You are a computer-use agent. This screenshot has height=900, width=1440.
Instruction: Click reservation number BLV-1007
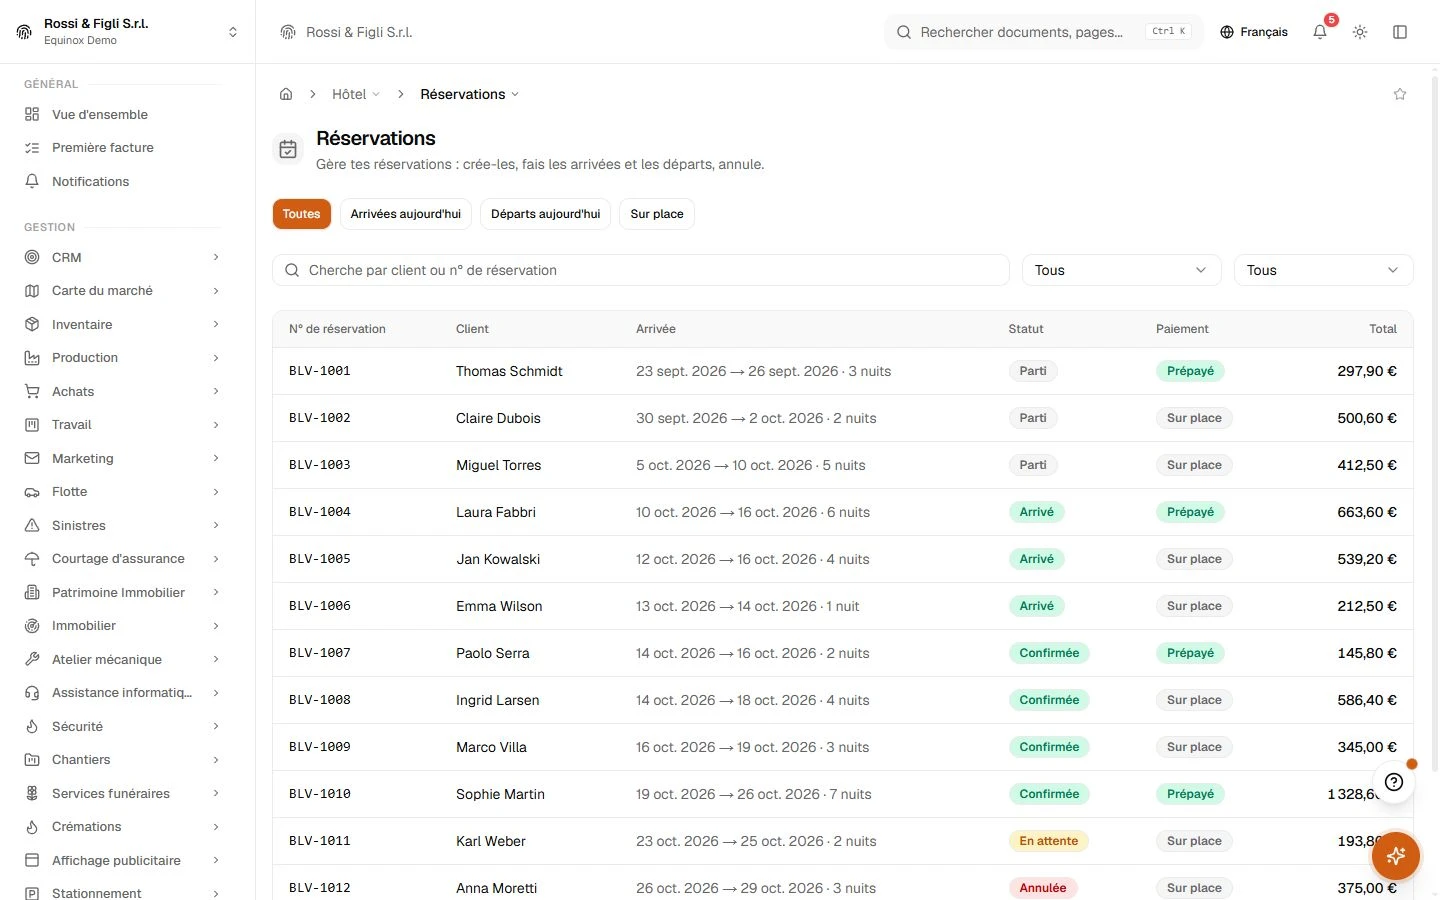[x=320, y=653]
